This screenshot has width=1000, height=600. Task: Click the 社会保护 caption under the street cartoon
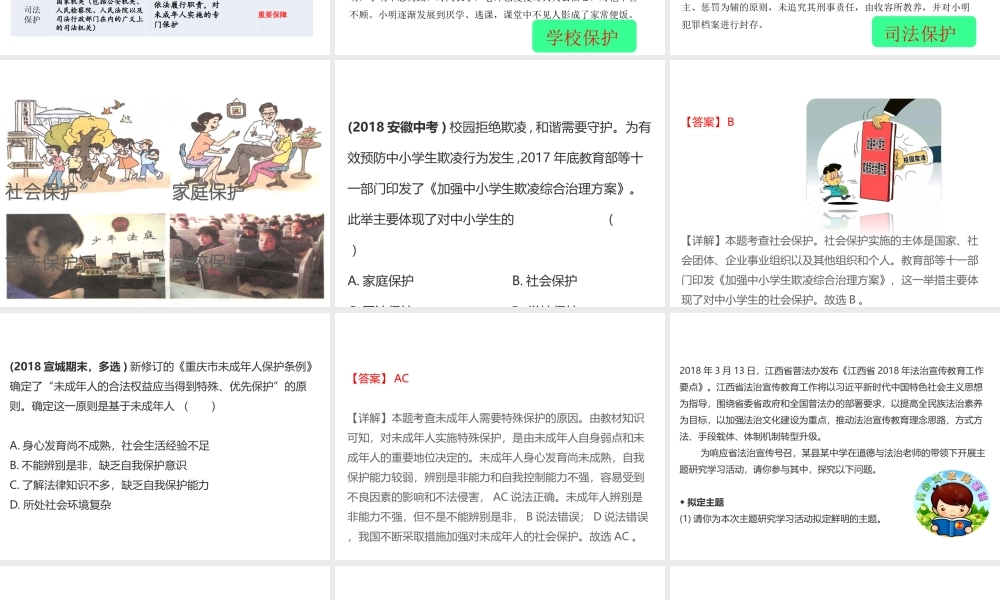41,191
